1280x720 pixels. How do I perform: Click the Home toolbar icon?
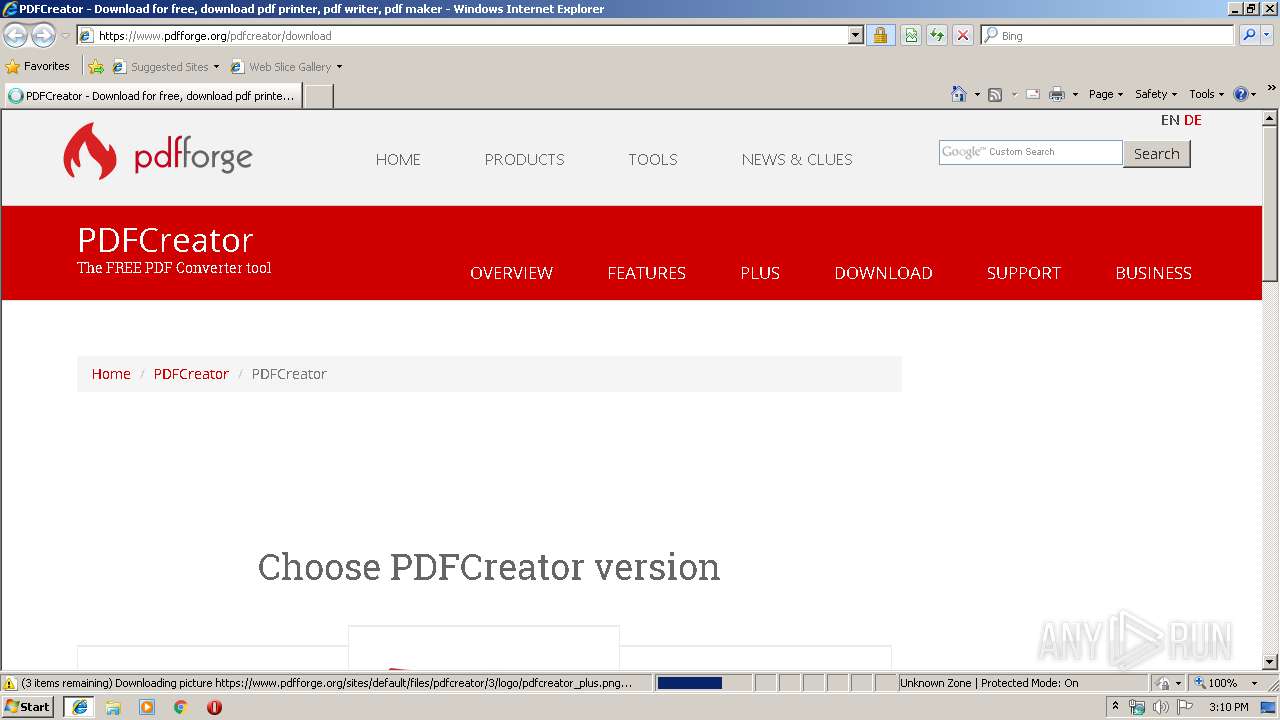959,94
